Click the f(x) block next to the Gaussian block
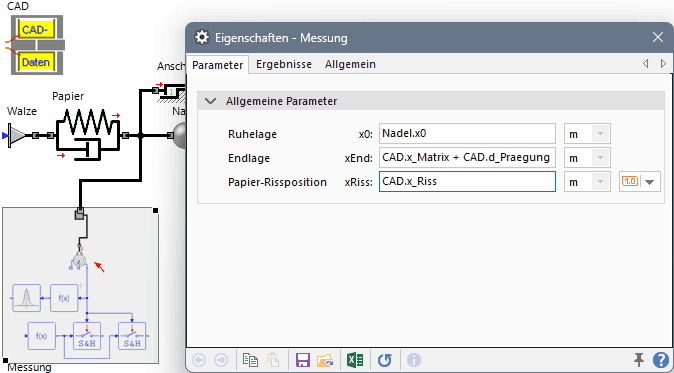674x373 pixels. point(64,298)
